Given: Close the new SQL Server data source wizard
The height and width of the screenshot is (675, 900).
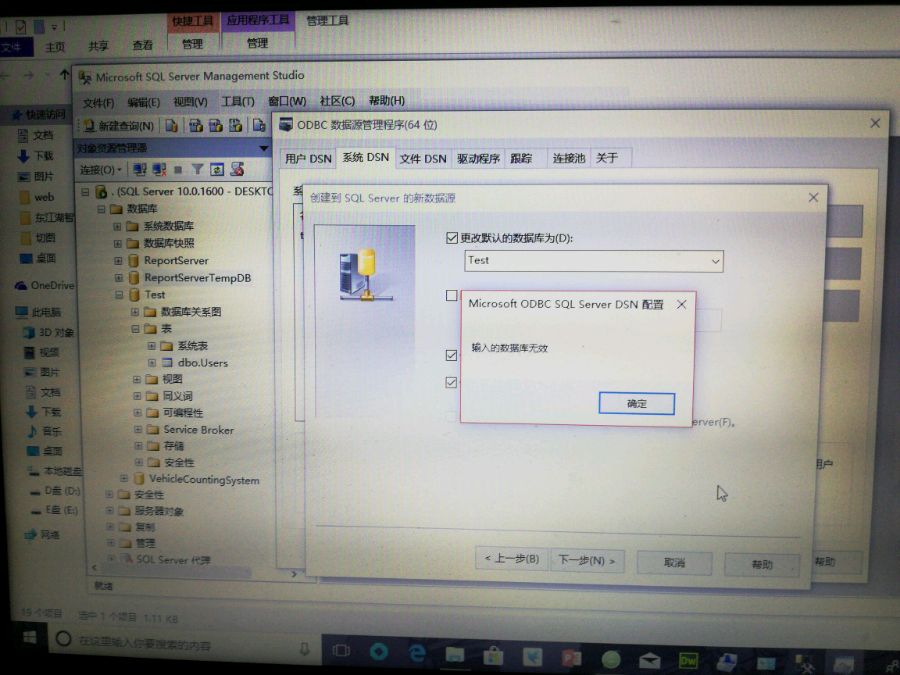Looking at the screenshot, I should (x=813, y=197).
